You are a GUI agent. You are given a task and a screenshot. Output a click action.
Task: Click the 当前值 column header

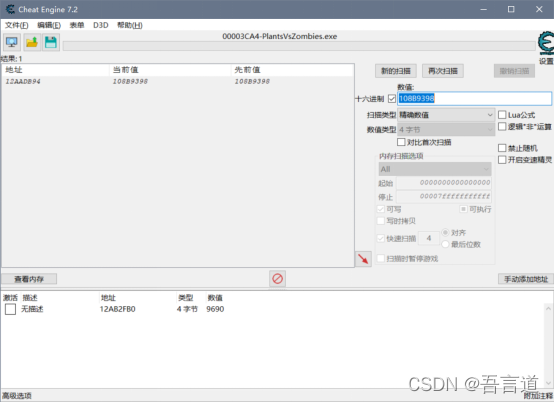tap(170, 70)
